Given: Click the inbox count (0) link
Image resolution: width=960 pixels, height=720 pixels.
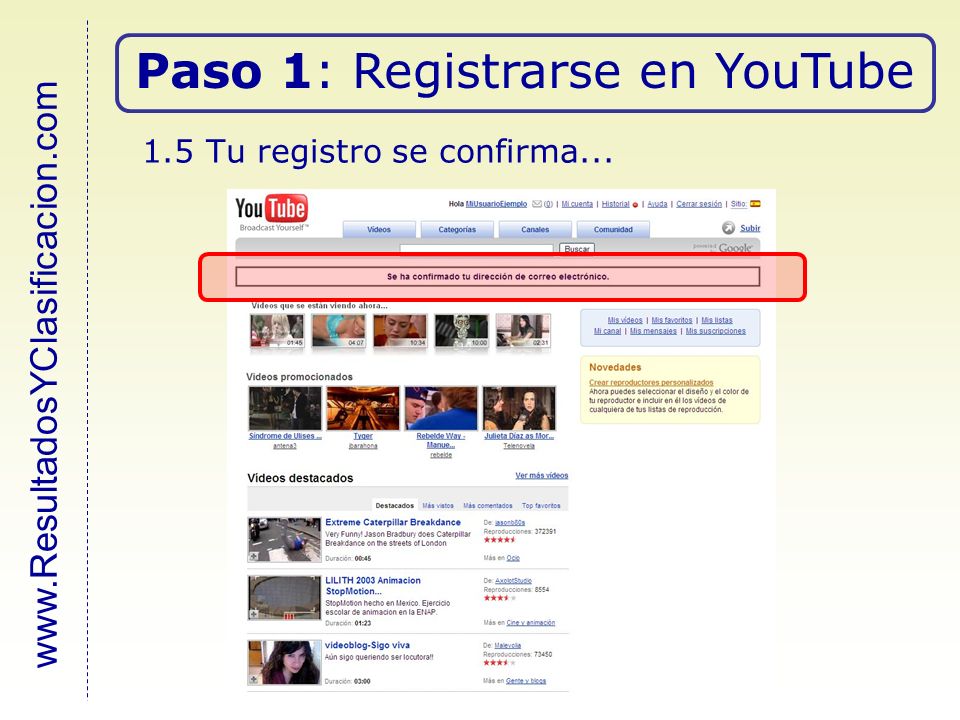Looking at the screenshot, I should click(548, 204).
